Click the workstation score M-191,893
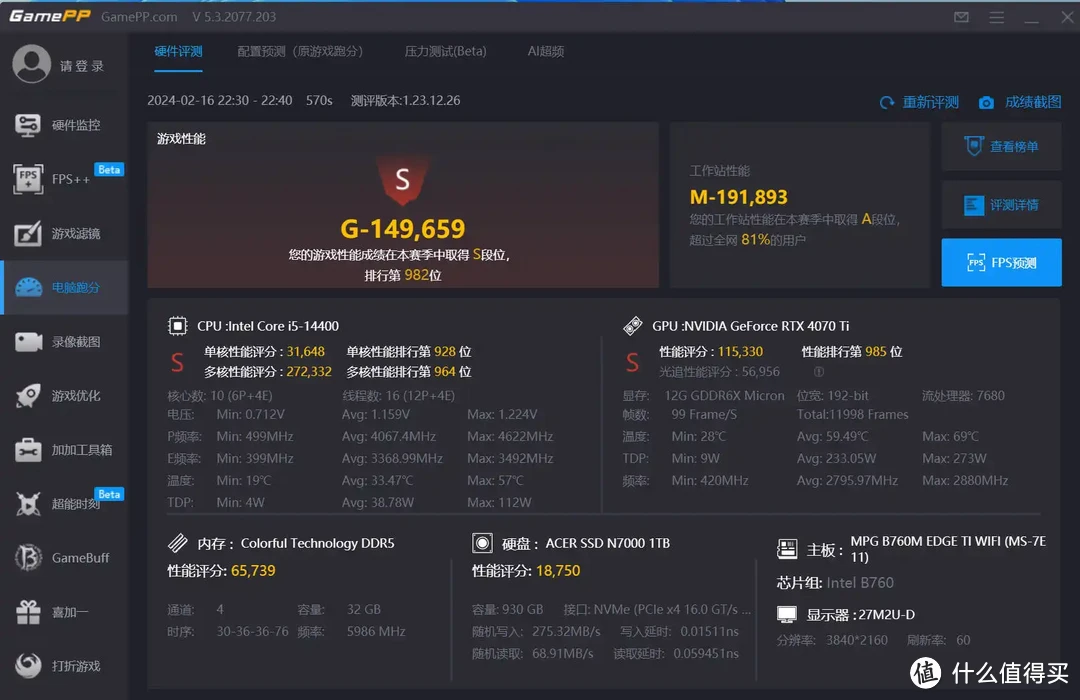Viewport: 1080px width, 700px height. coord(738,197)
